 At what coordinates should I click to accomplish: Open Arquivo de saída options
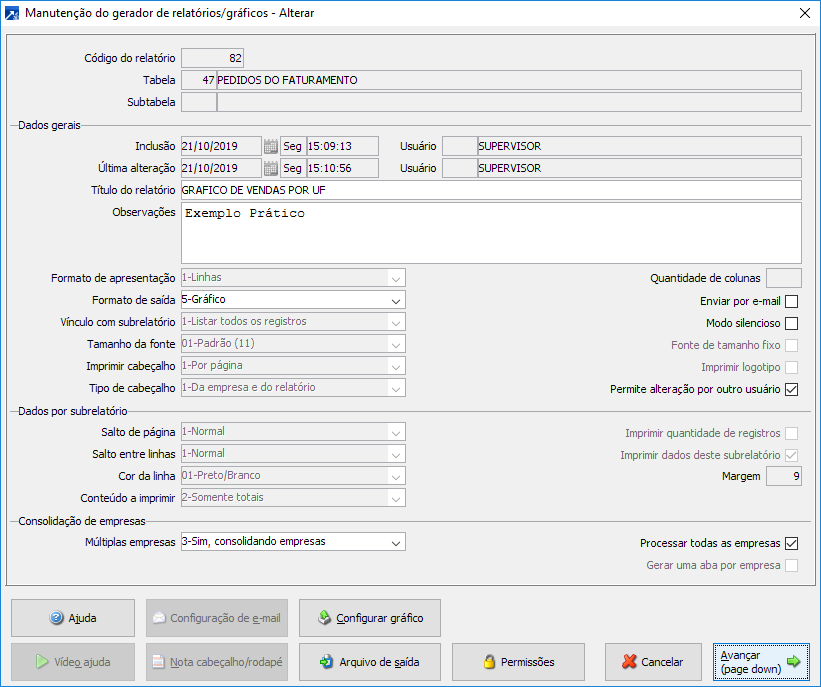point(370,662)
